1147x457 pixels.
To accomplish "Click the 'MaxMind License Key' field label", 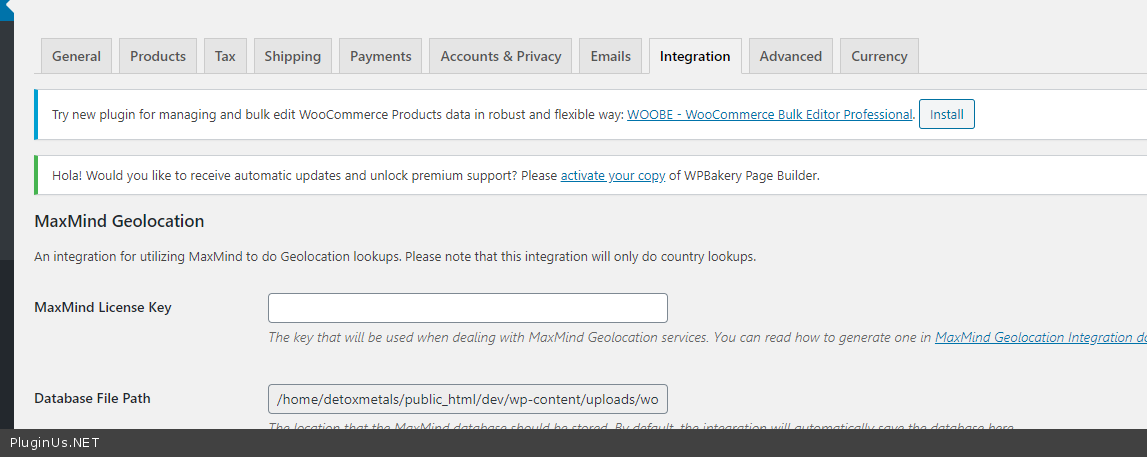I will pos(103,308).
